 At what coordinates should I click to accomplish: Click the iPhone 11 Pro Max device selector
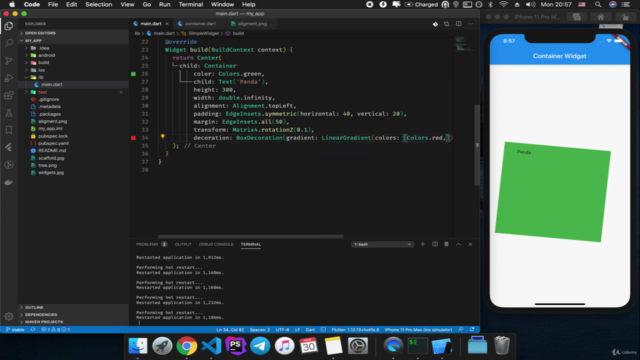click(x=418, y=329)
